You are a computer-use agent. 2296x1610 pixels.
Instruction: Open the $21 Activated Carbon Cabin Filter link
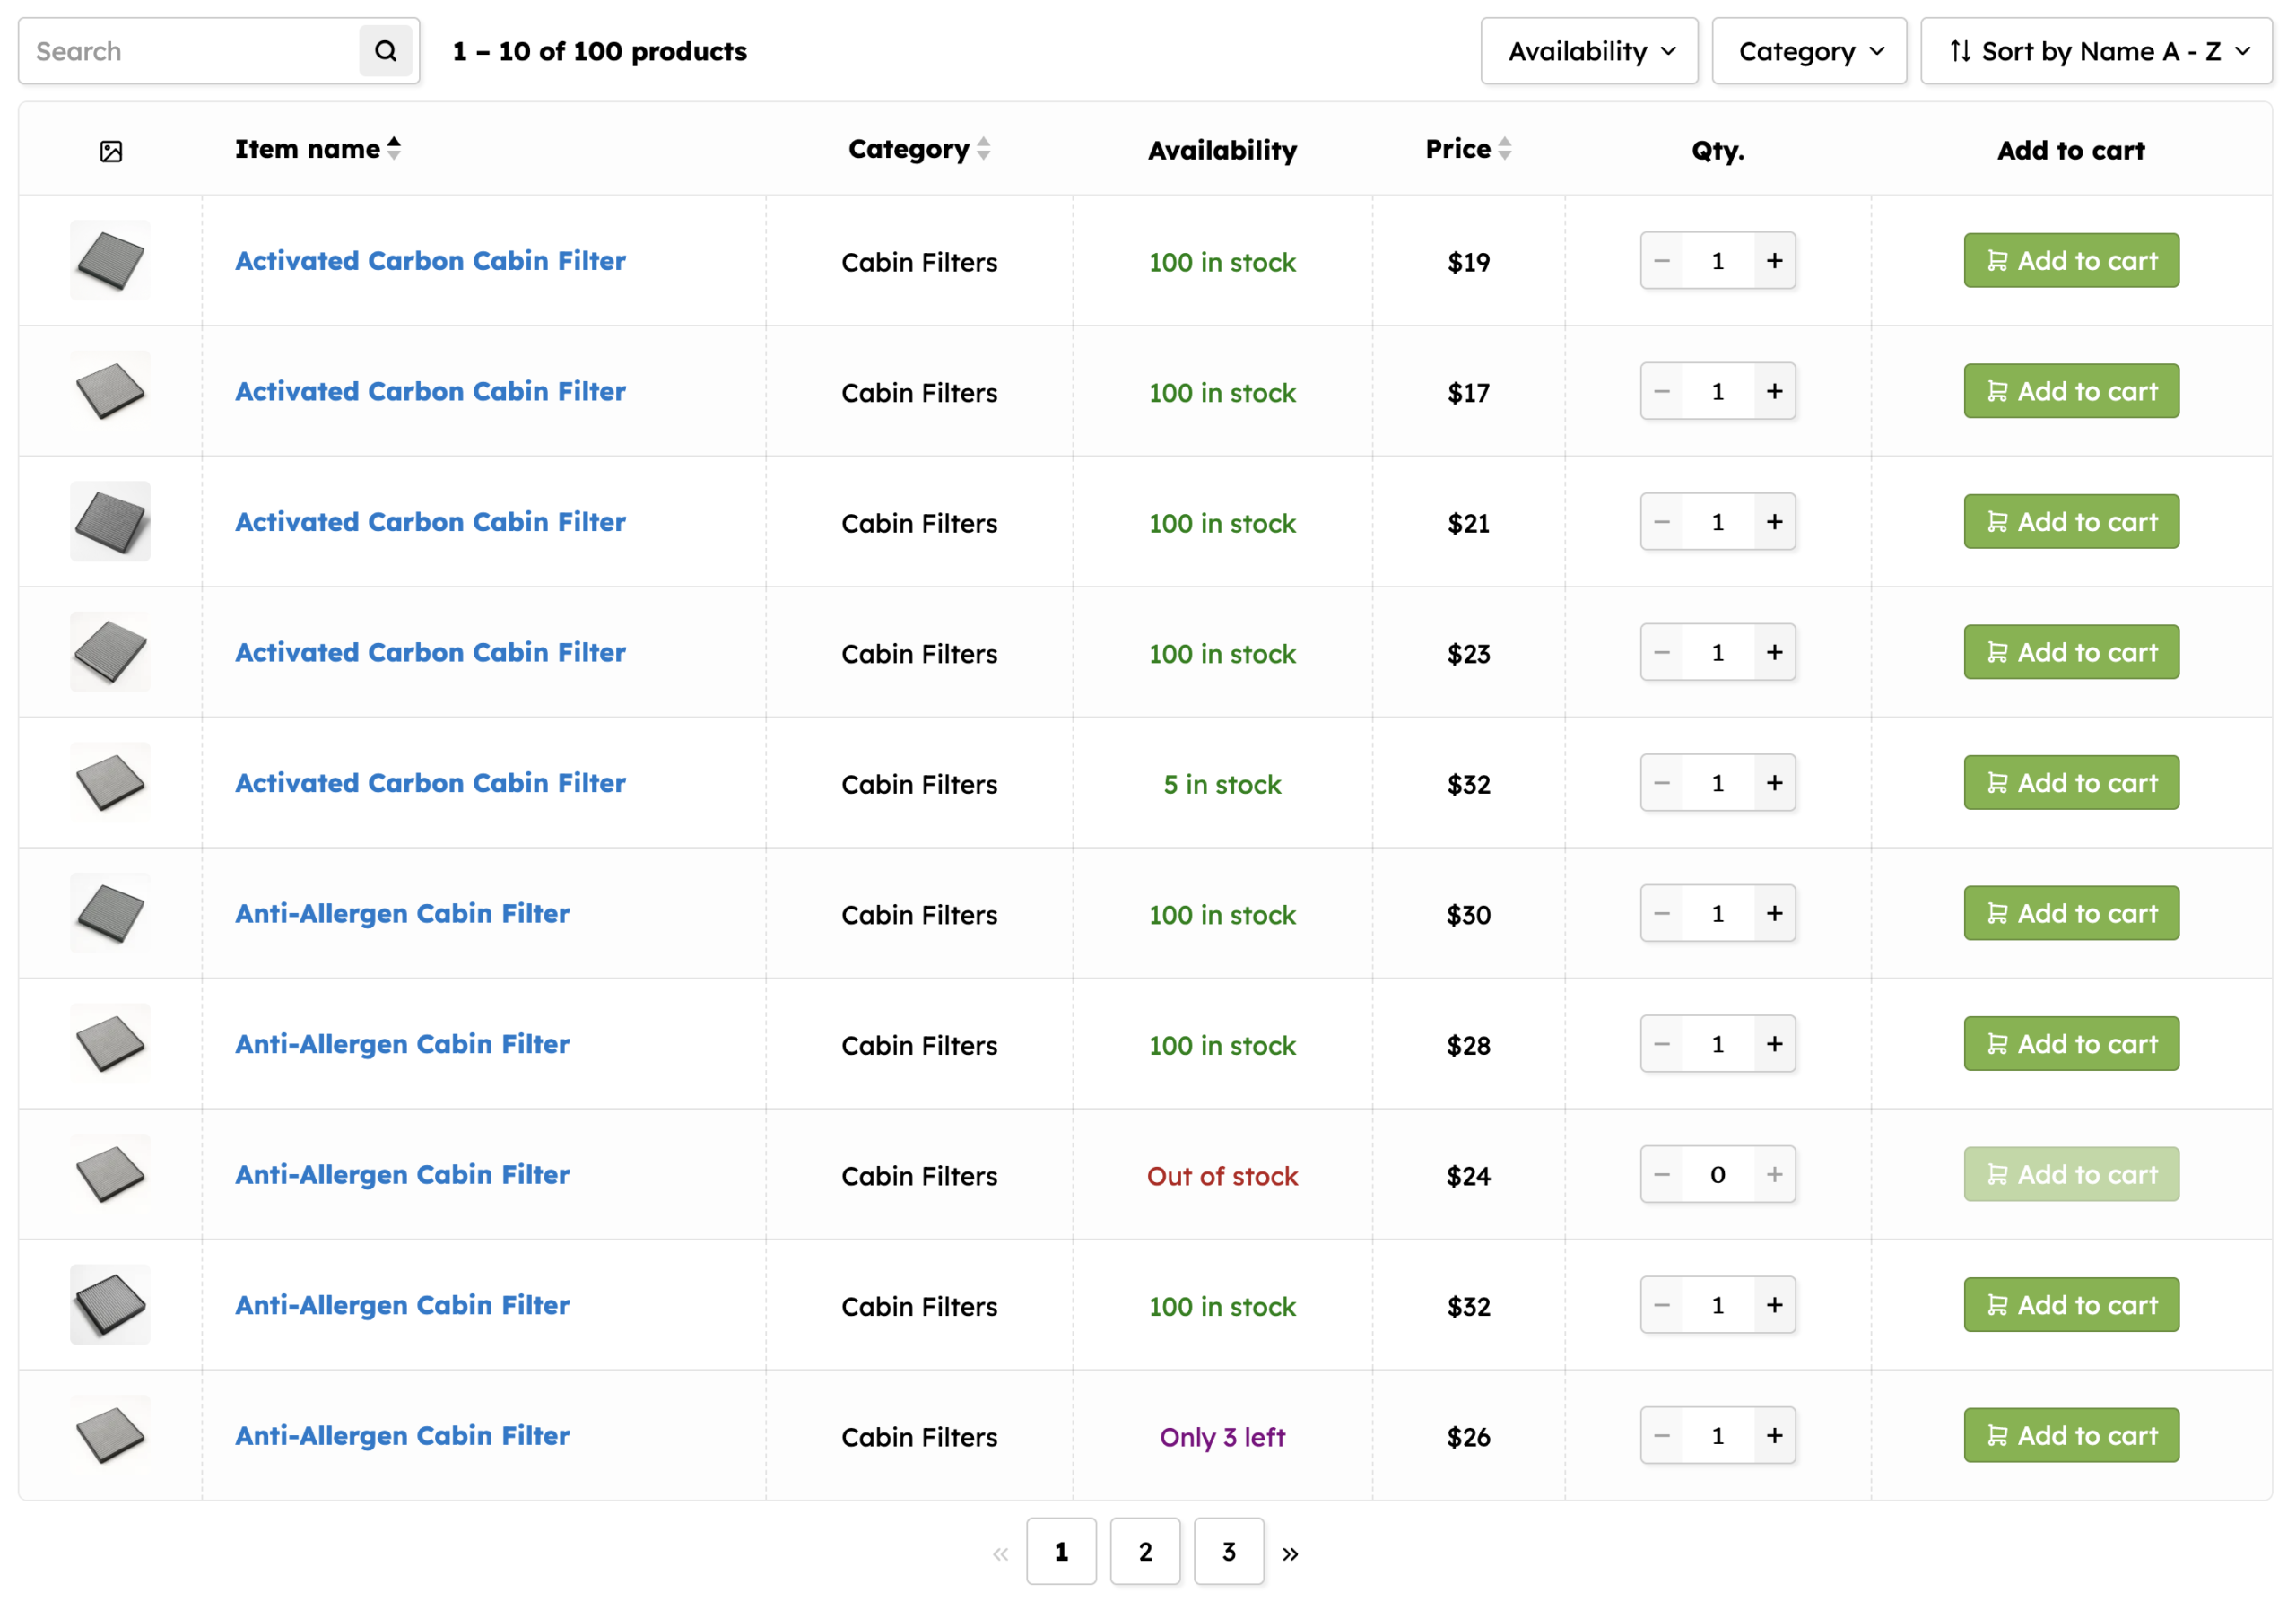coord(430,522)
